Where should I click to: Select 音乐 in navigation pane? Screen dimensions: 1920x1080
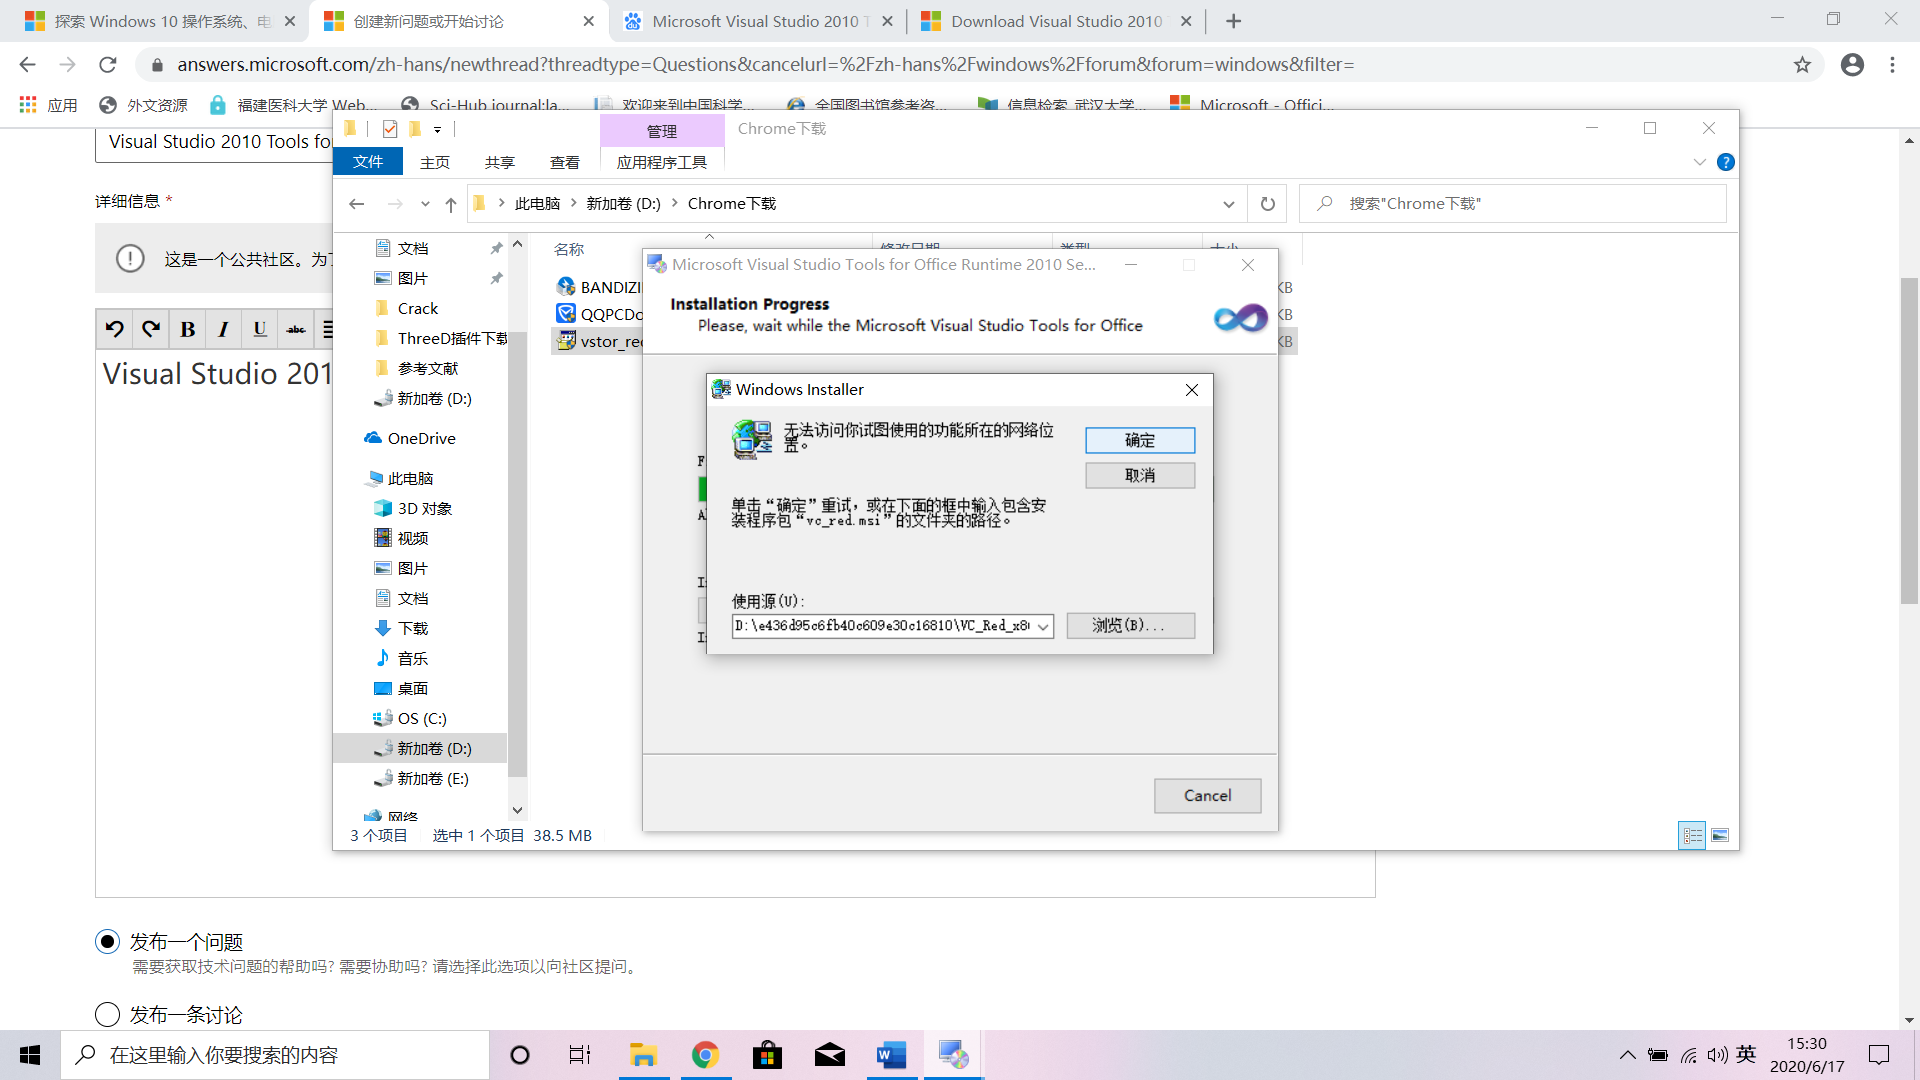click(x=402, y=659)
